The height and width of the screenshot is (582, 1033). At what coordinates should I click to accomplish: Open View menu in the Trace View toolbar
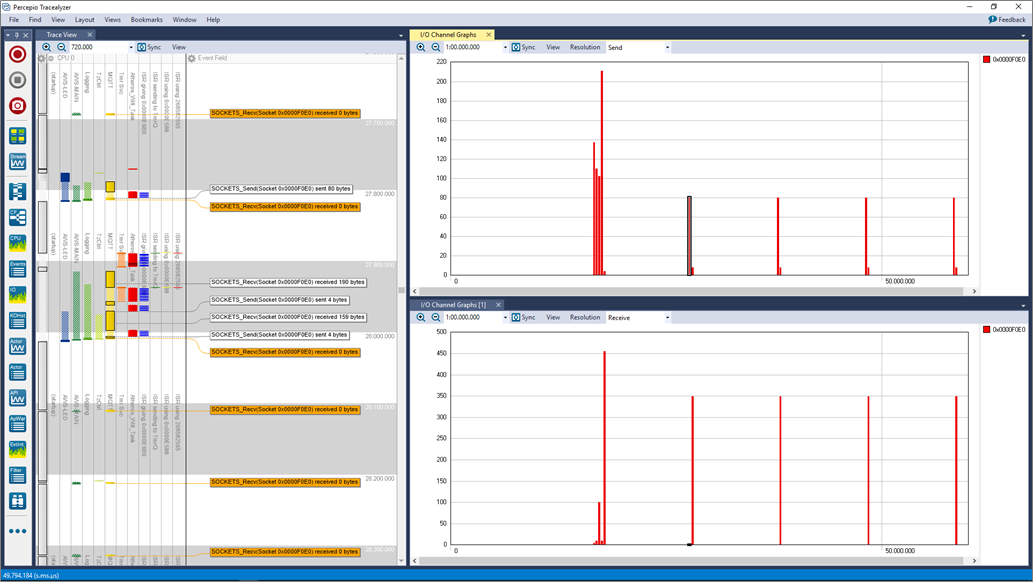click(x=179, y=47)
